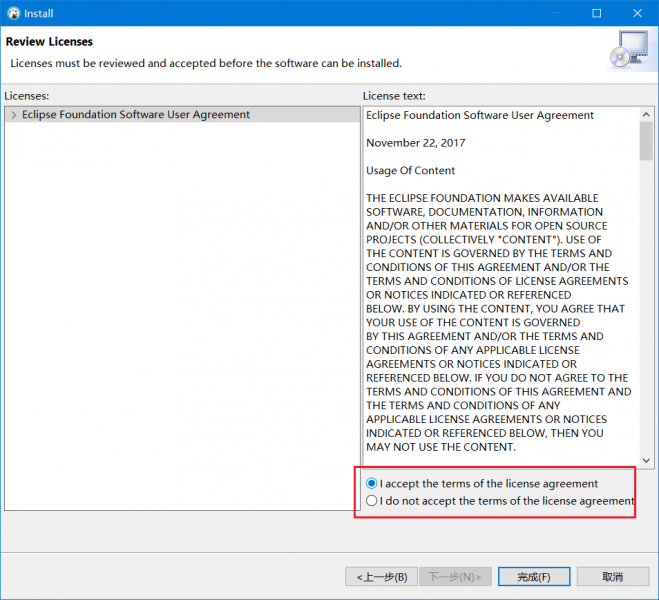659x600 pixels.
Task: Click the license text scrollbar thumb
Action: click(x=646, y=141)
